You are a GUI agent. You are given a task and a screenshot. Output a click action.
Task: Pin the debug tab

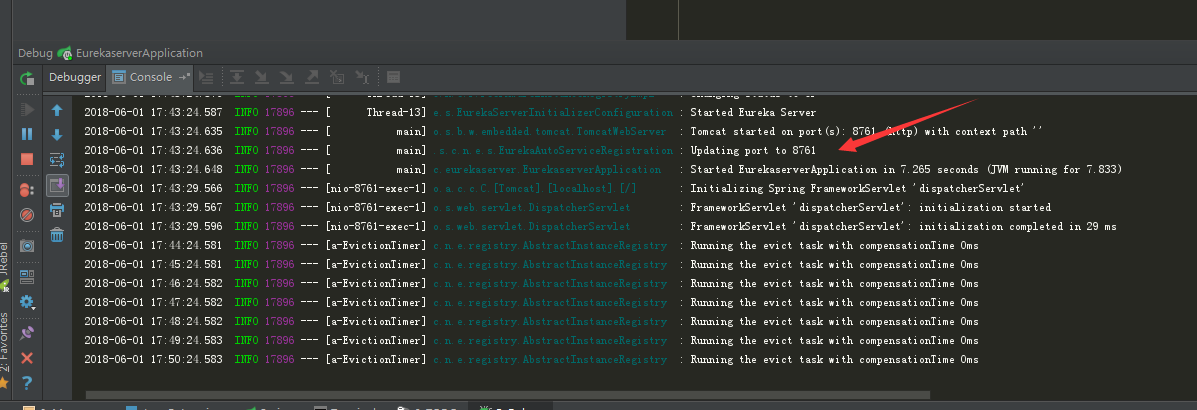pyautogui.click(x=27, y=333)
